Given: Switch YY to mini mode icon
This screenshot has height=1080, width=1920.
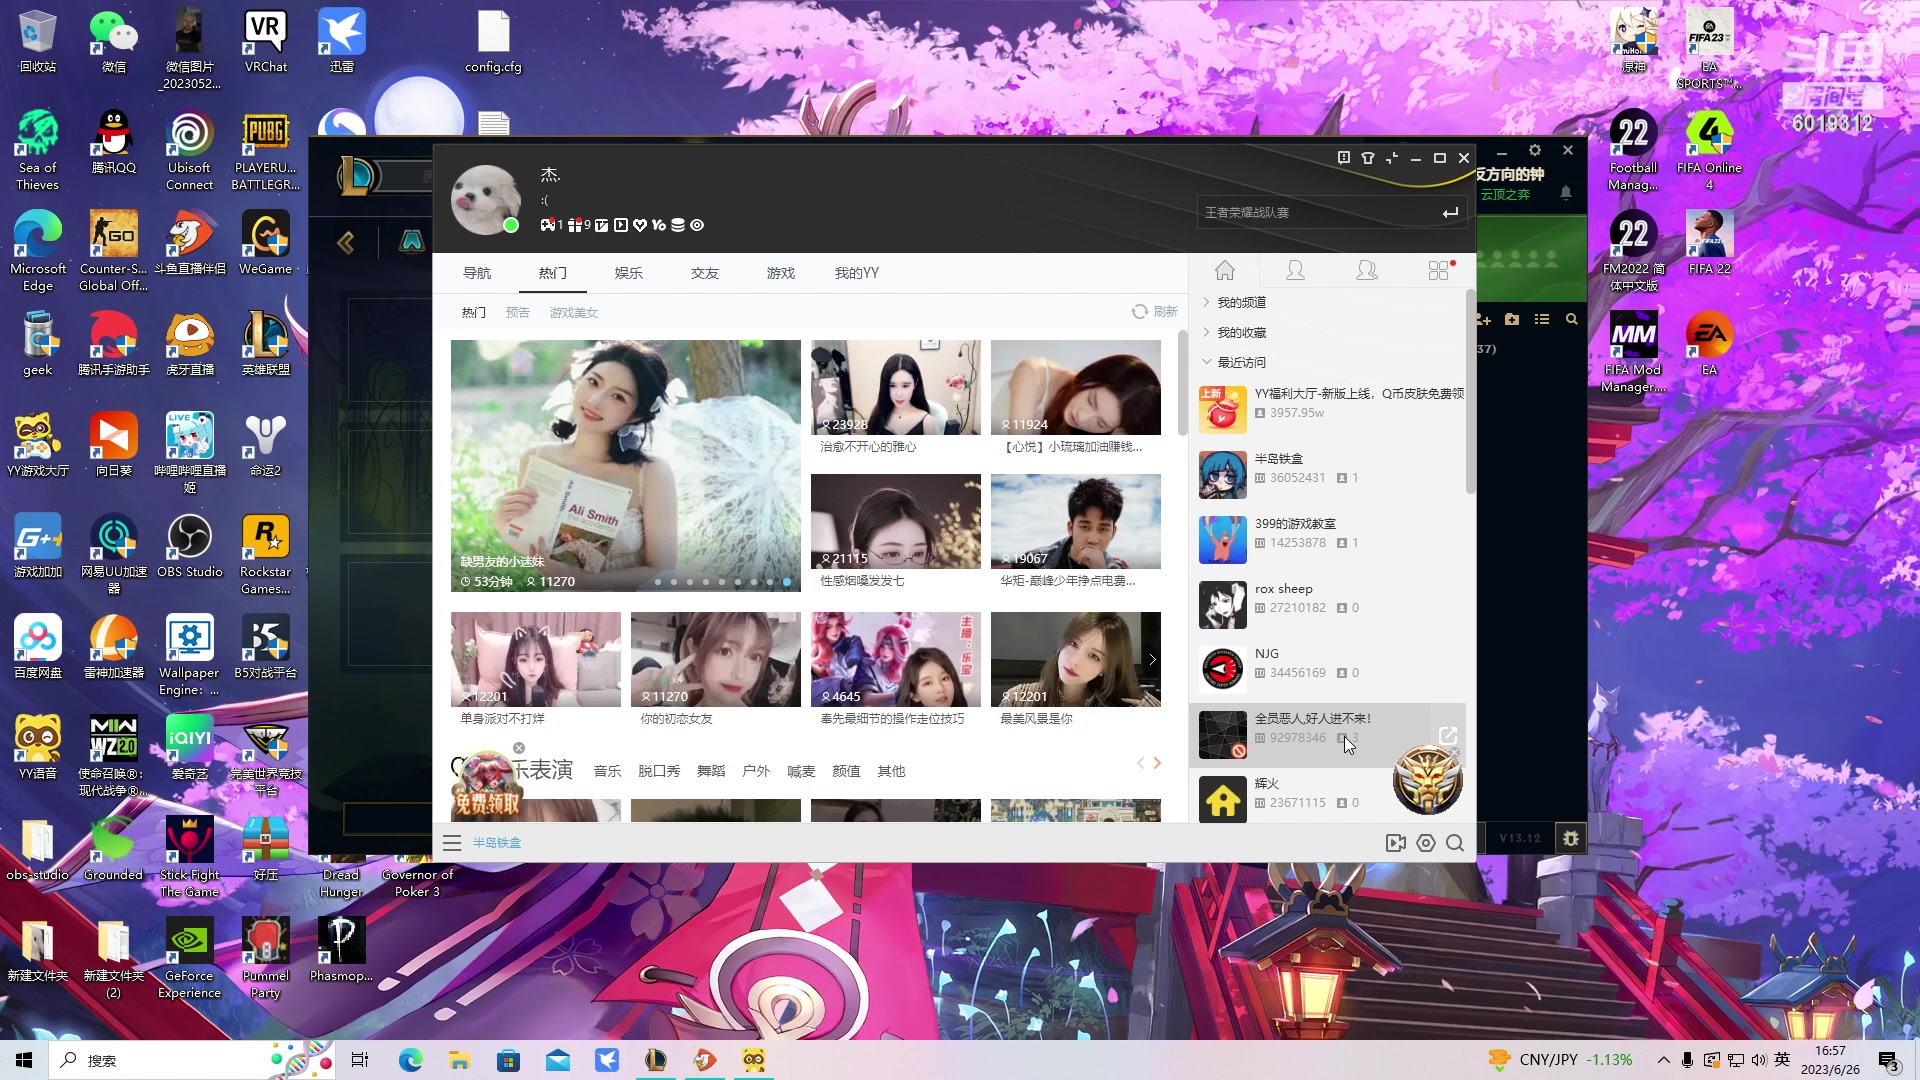Looking at the screenshot, I should click(x=1392, y=158).
